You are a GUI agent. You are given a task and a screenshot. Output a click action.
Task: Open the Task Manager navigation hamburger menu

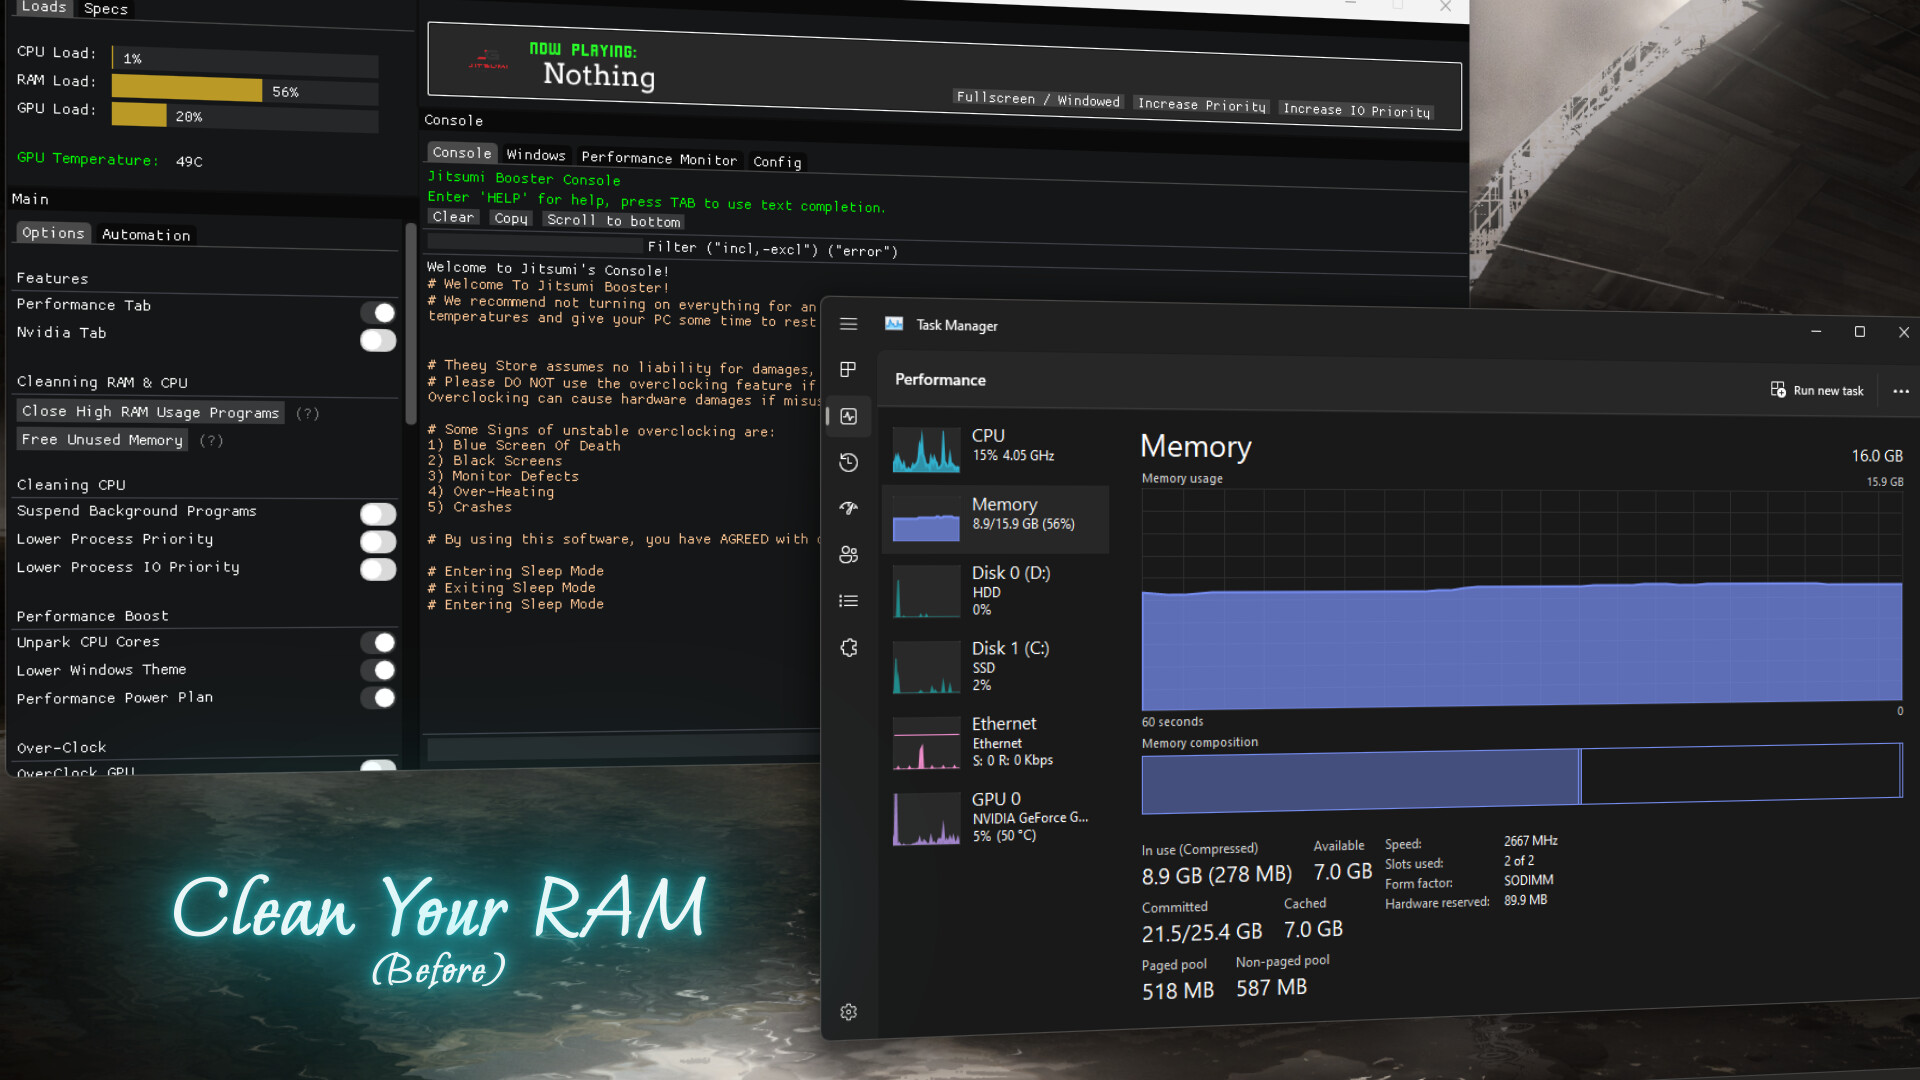[x=848, y=324]
